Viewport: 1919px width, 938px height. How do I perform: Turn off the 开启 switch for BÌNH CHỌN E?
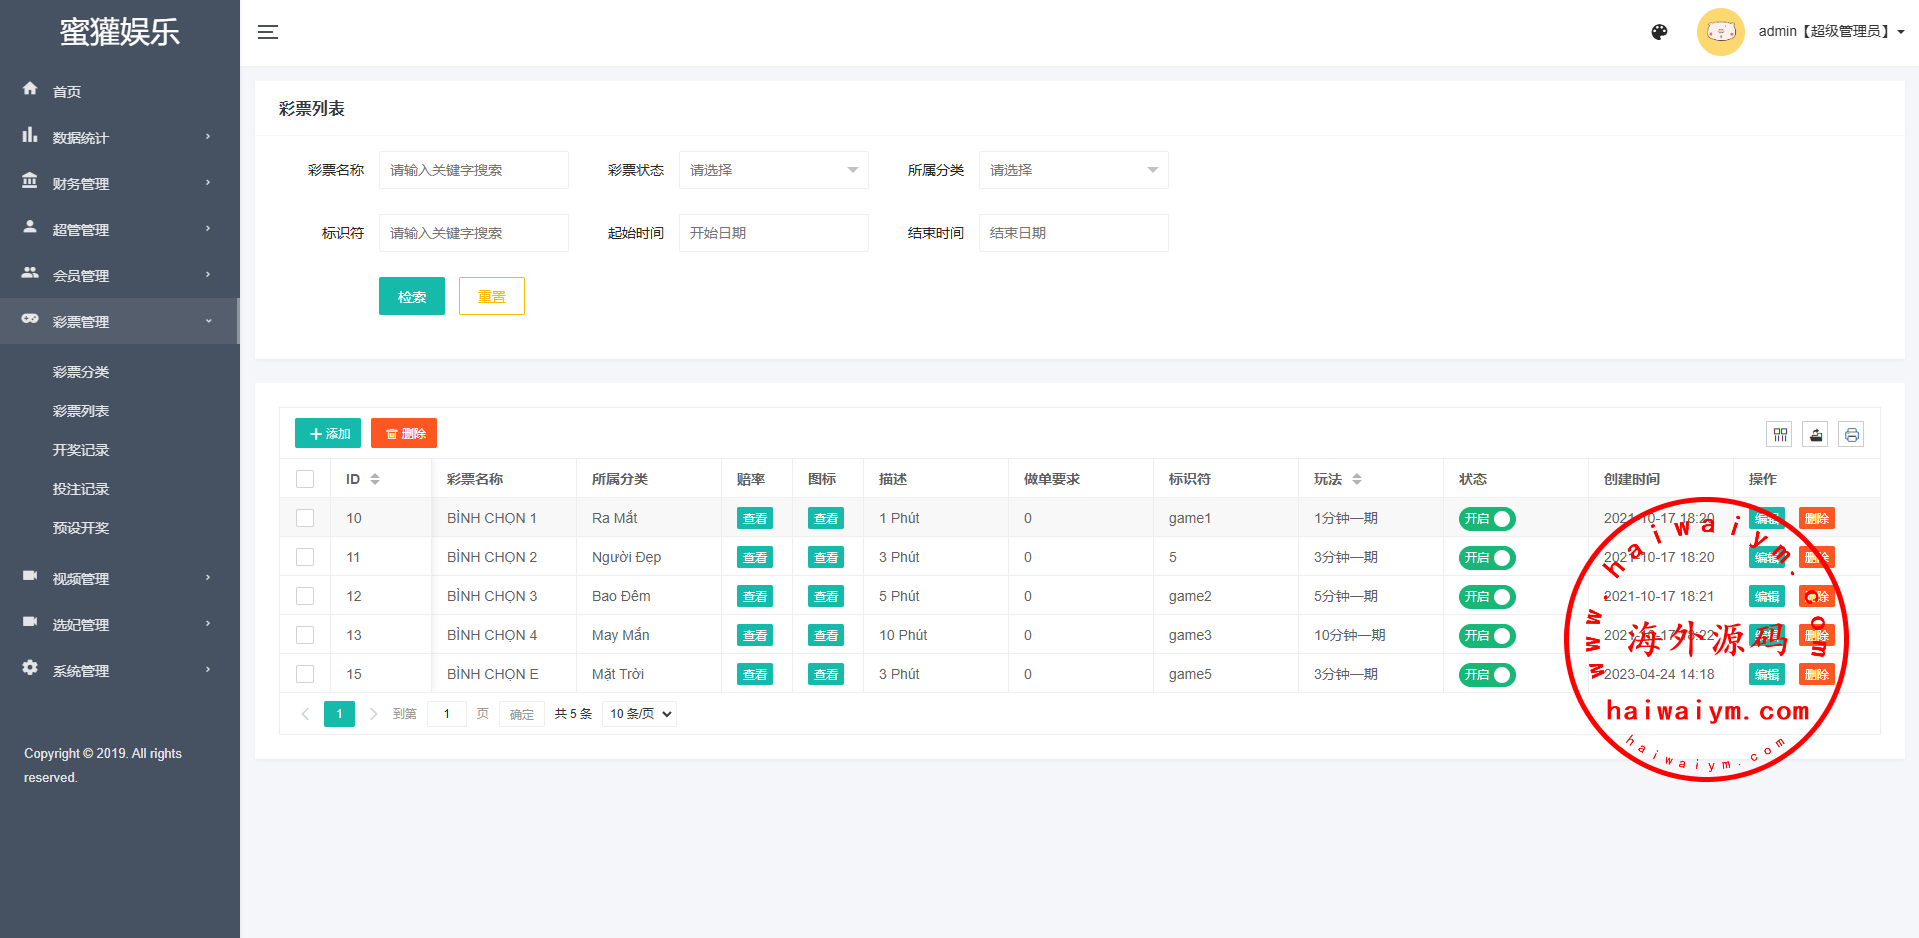pyautogui.click(x=1487, y=675)
